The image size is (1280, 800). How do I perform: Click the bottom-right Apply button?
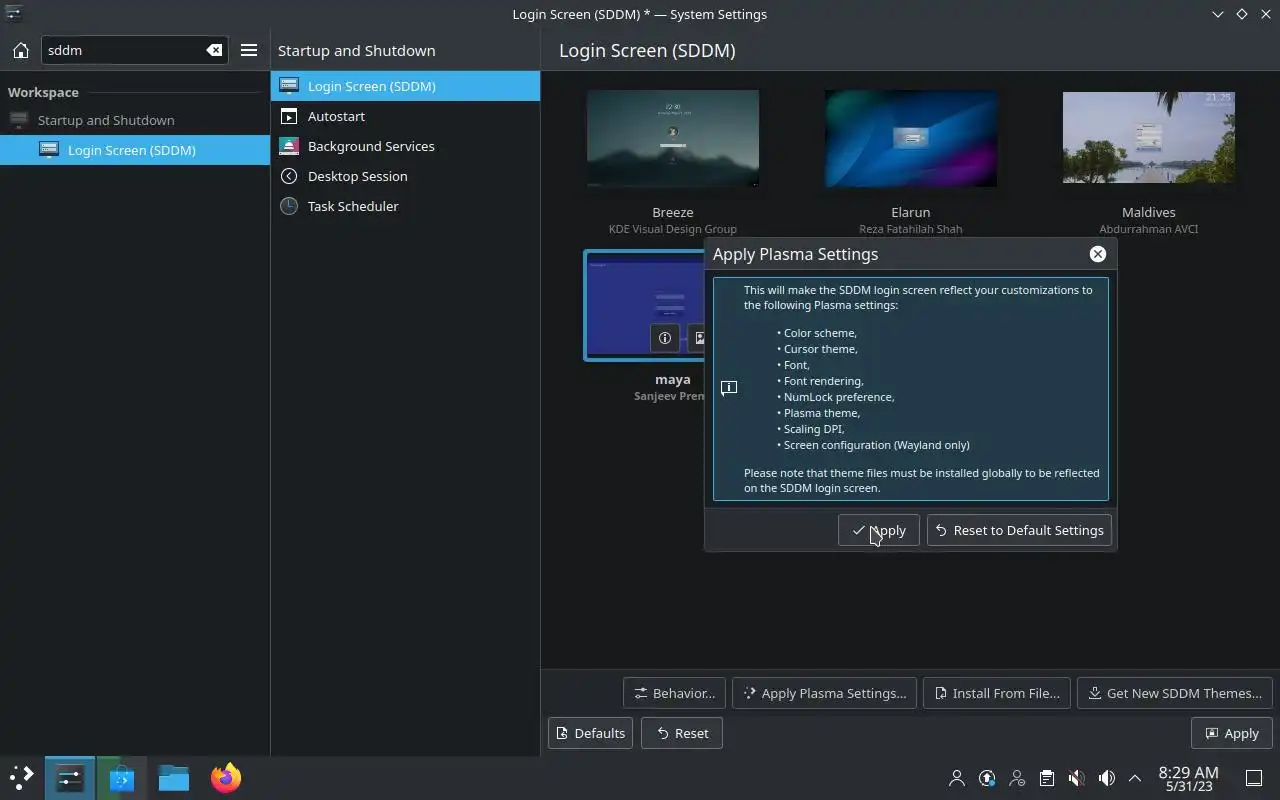click(1232, 733)
